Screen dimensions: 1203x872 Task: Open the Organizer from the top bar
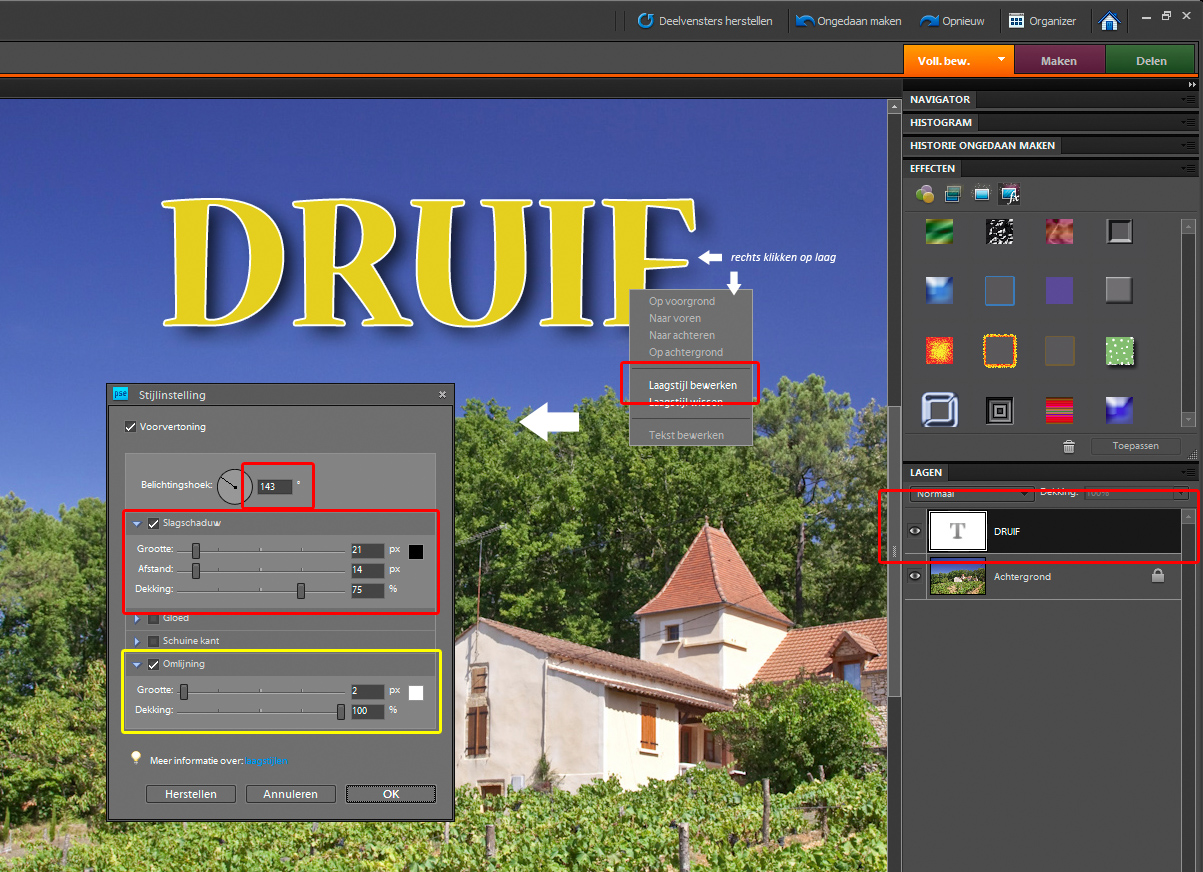click(x=1041, y=20)
